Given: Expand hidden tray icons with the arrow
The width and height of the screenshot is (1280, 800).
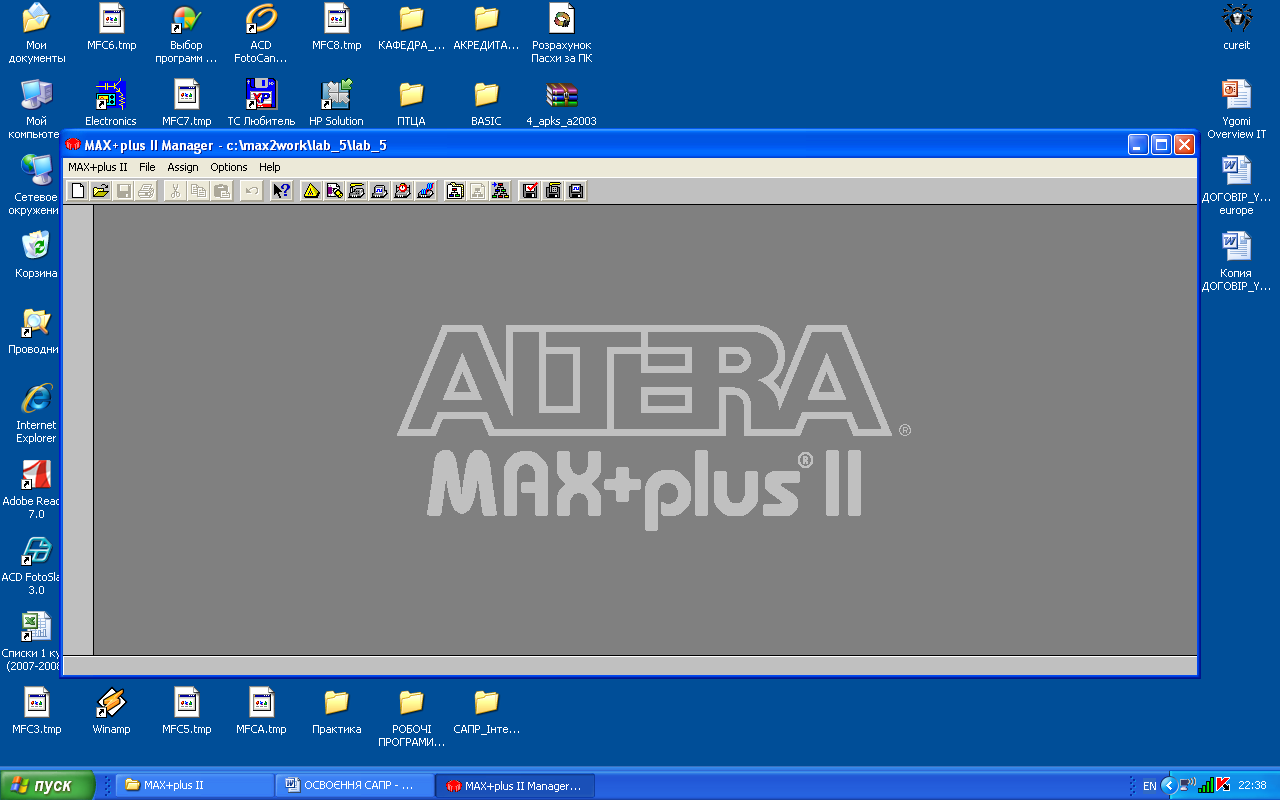Looking at the screenshot, I should pyautogui.click(x=1168, y=785).
